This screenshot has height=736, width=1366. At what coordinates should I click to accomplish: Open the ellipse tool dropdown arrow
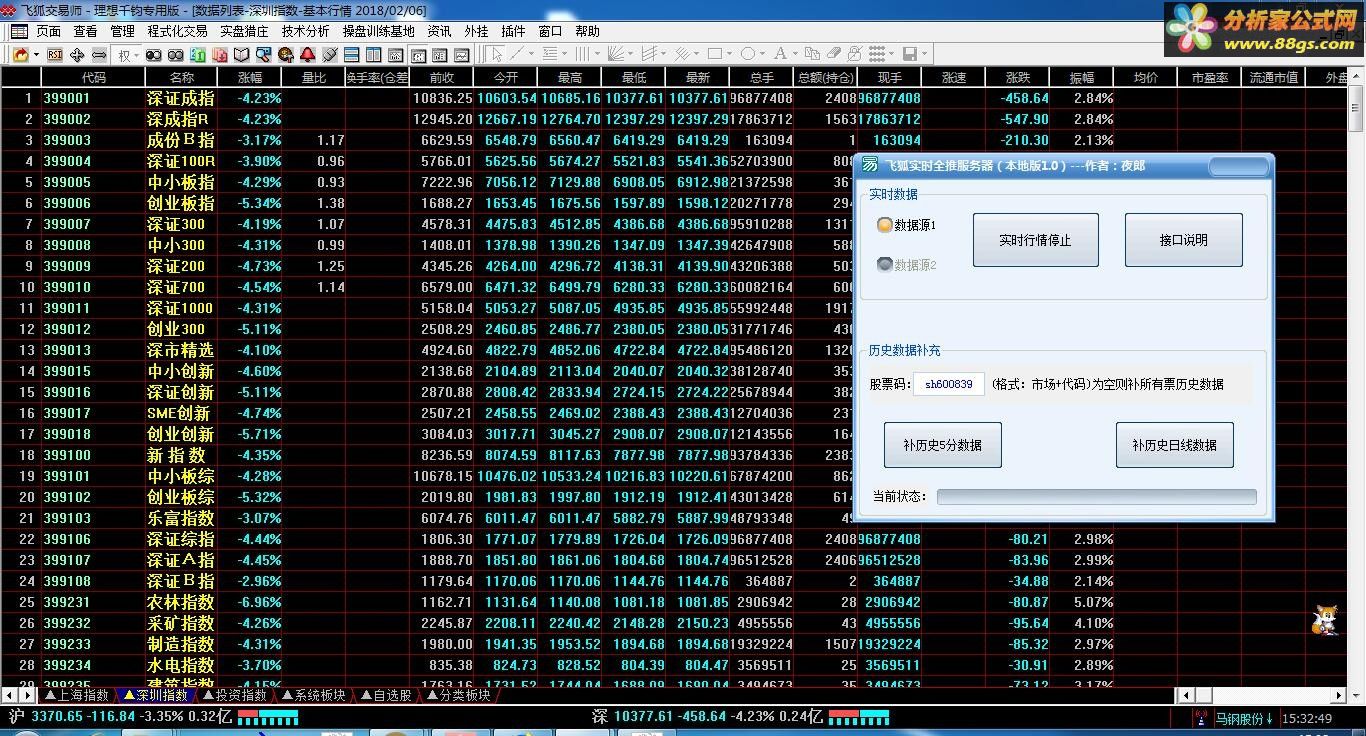click(762, 54)
